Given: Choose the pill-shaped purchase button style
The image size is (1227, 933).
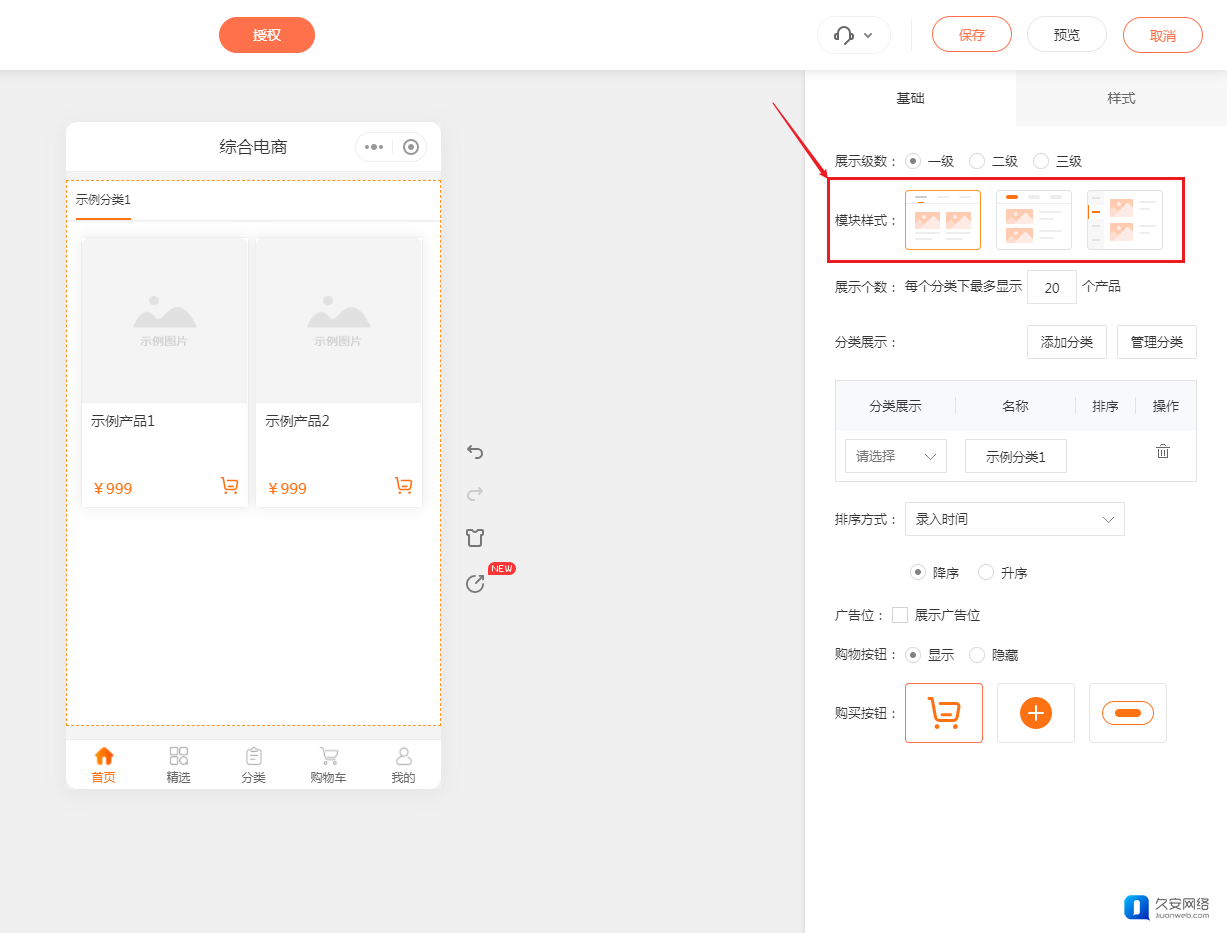Looking at the screenshot, I should coord(1127,713).
